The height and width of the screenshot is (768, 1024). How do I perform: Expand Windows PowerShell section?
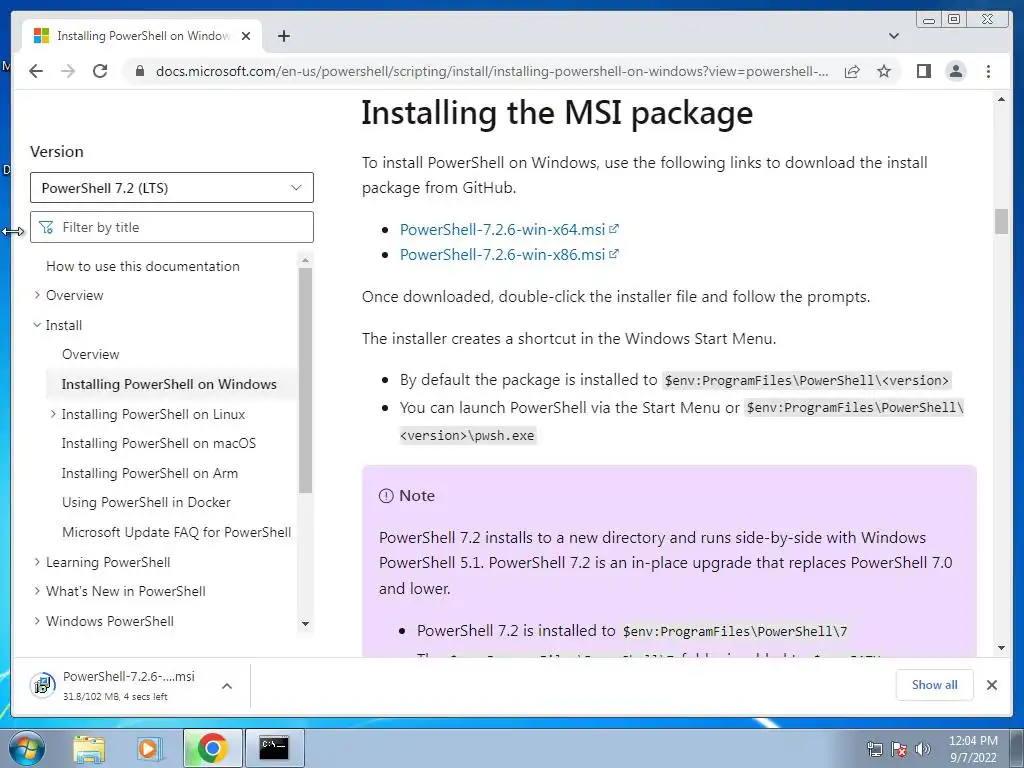[37, 621]
